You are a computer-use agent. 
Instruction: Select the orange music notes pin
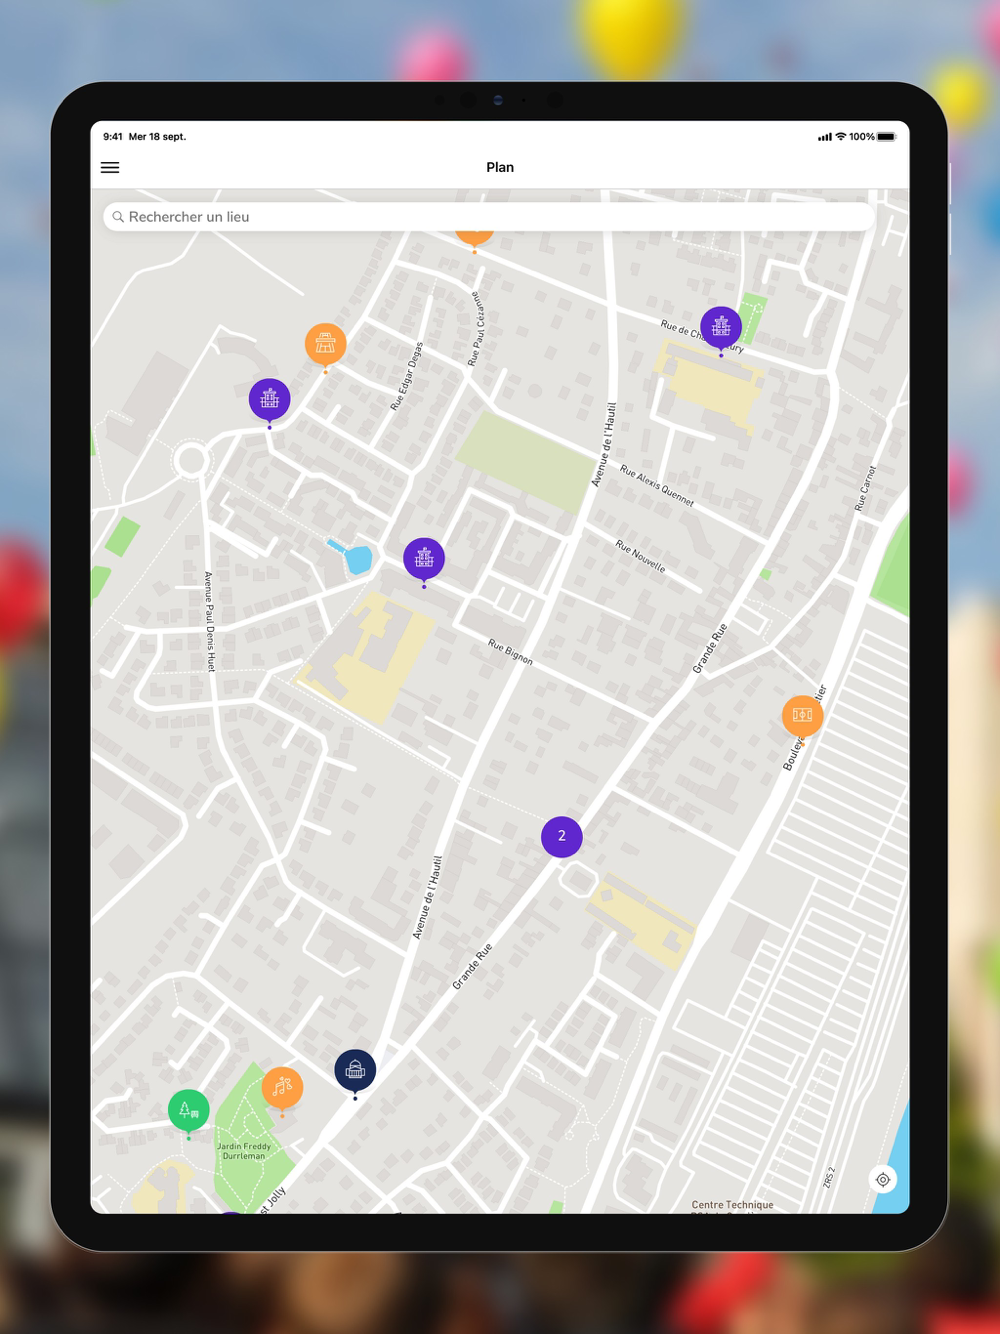(282, 1088)
